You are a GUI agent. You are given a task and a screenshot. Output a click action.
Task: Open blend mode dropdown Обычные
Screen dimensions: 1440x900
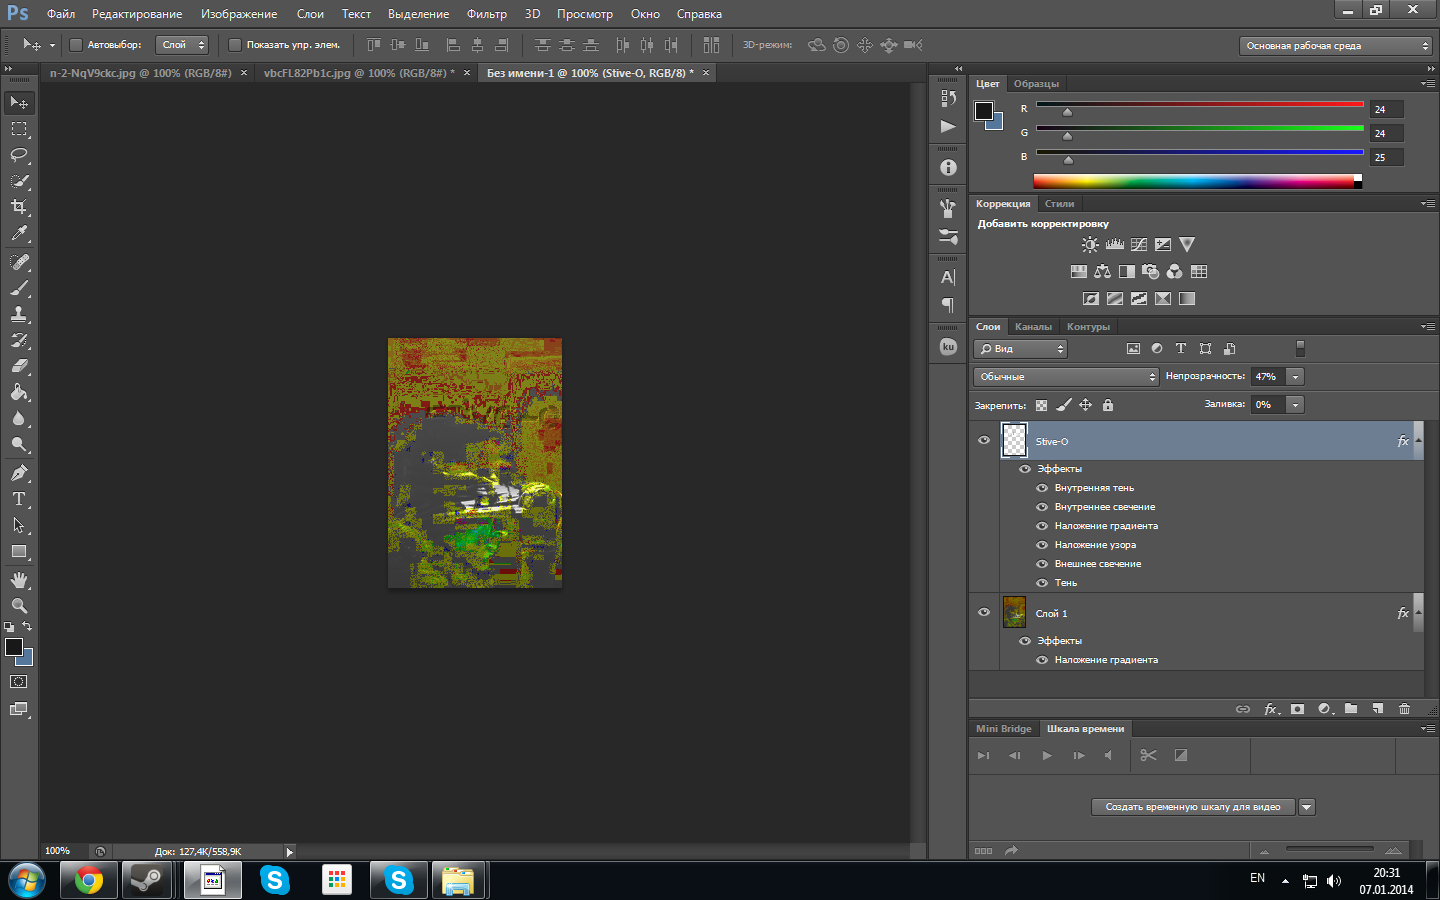pos(1066,377)
